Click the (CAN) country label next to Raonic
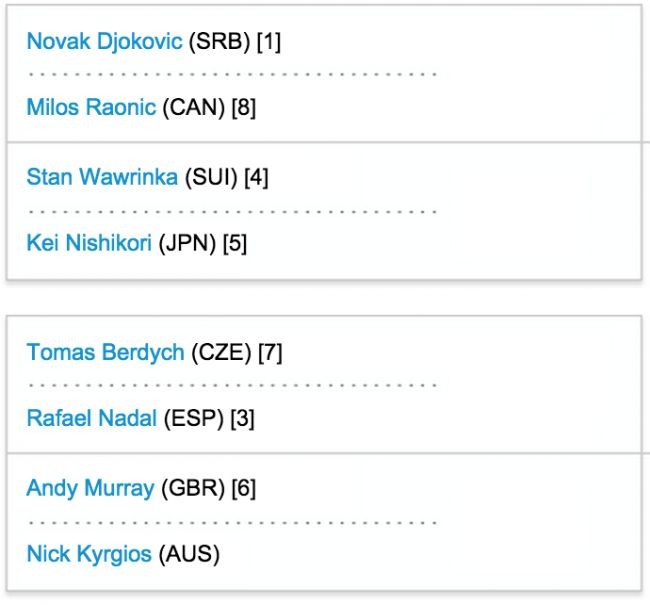This screenshot has height=605, width=650. coord(194,107)
